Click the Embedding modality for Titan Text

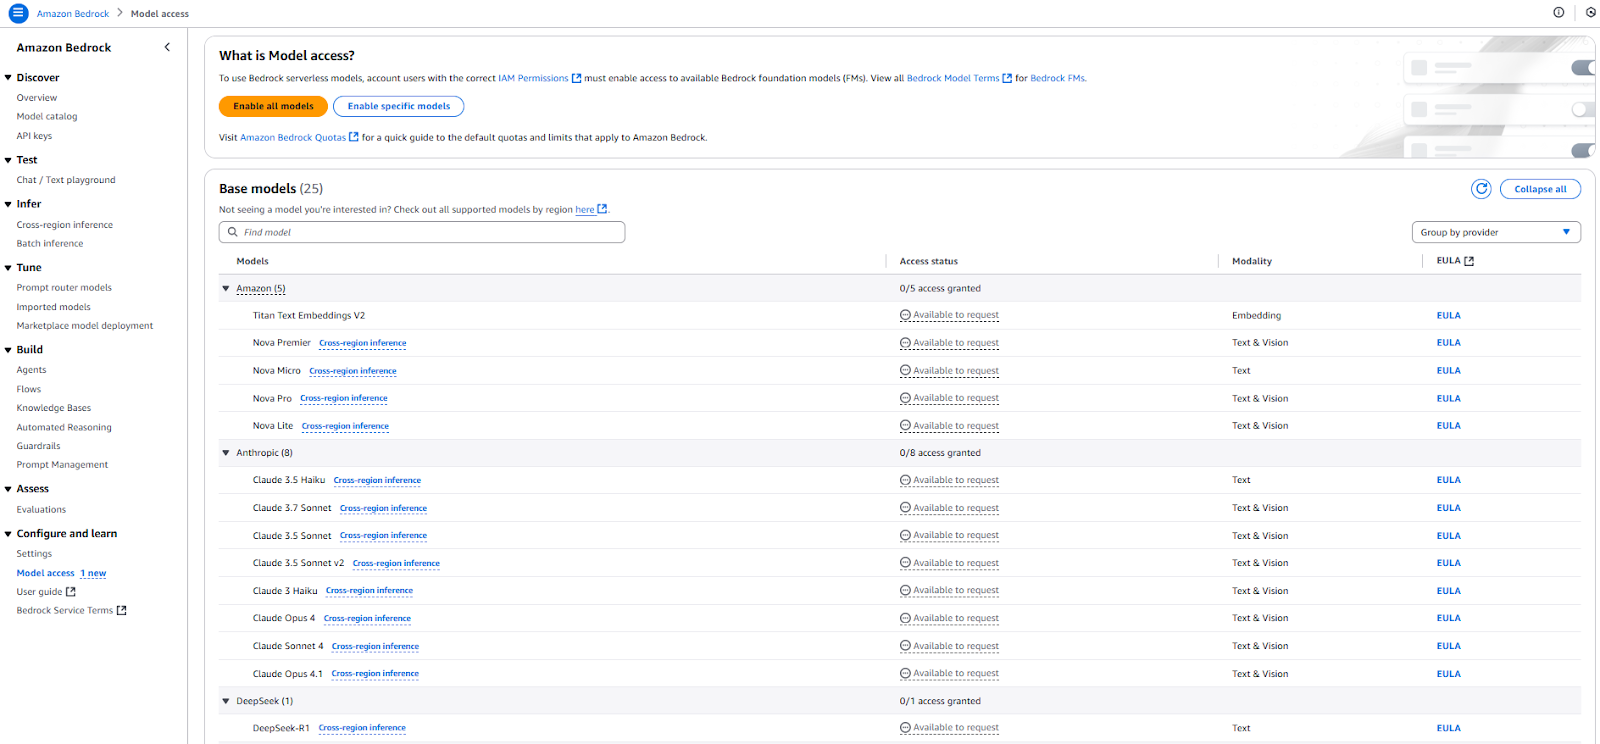(1256, 315)
